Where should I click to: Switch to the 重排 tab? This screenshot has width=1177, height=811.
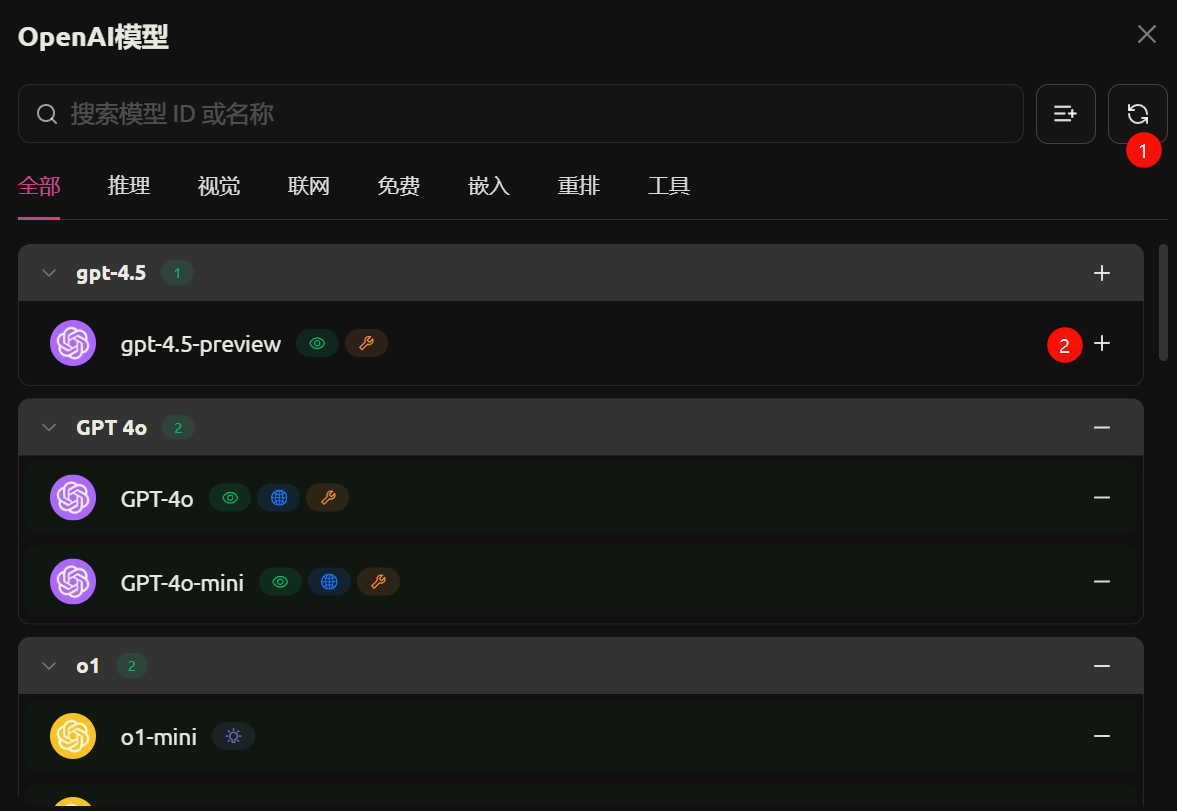[579, 185]
